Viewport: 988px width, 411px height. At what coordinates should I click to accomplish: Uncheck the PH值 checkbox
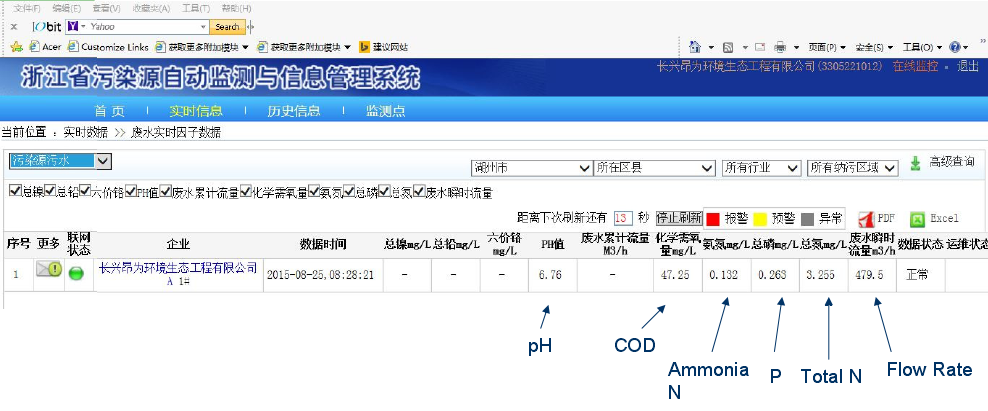131,192
